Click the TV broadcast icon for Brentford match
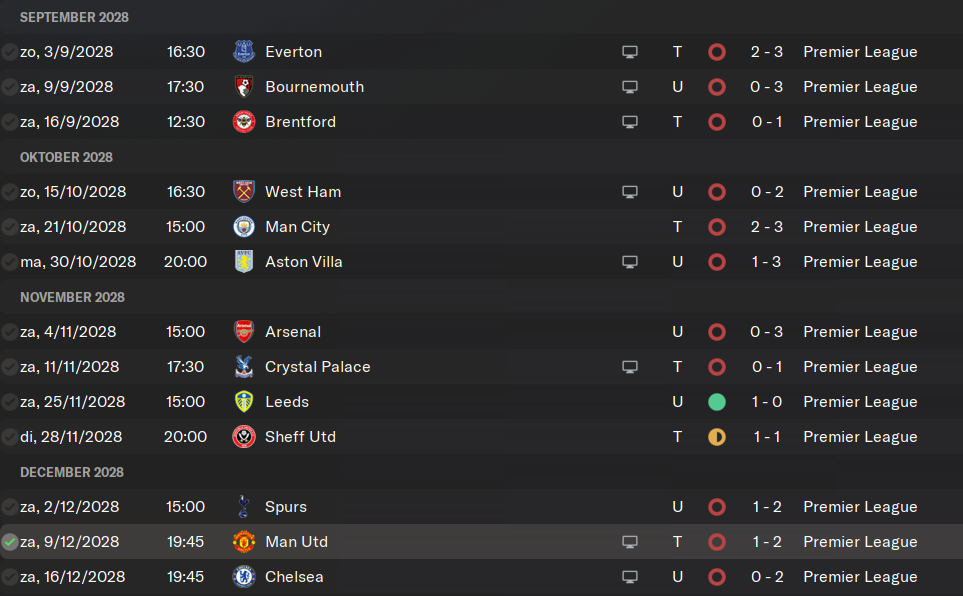This screenshot has height=596, width=963. coord(630,122)
